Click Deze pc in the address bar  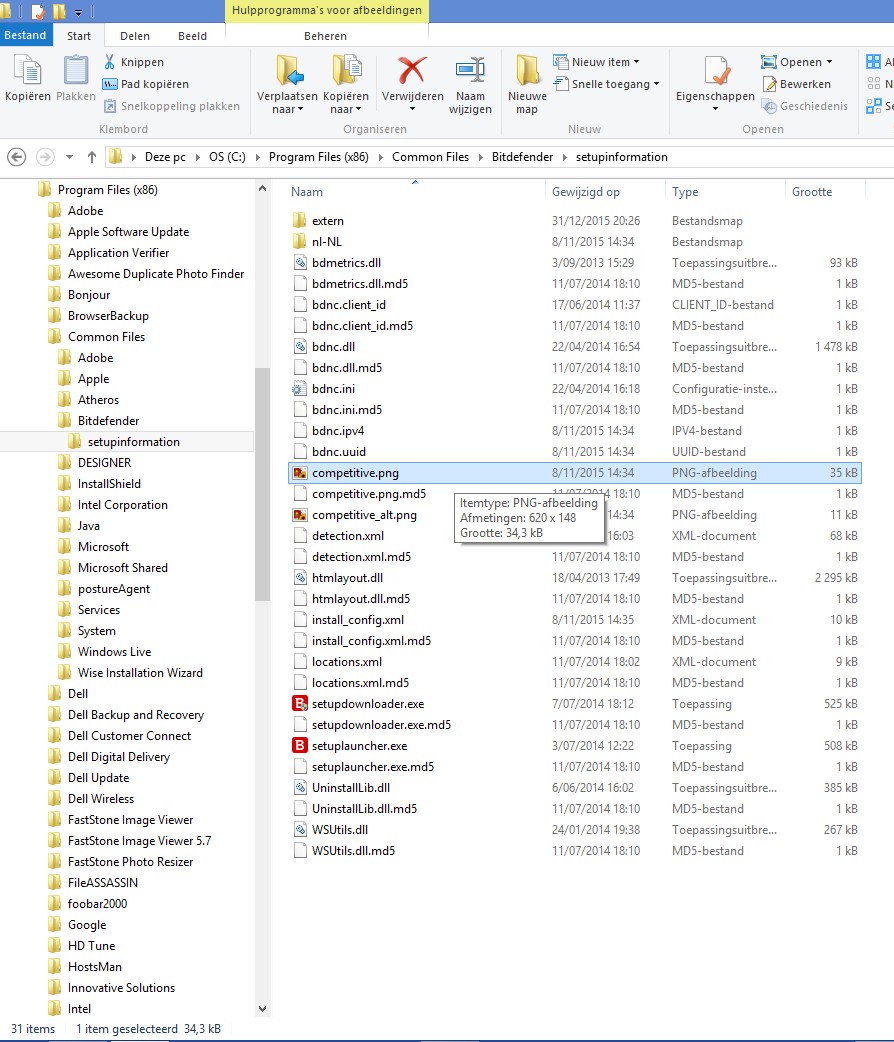point(165,157)
